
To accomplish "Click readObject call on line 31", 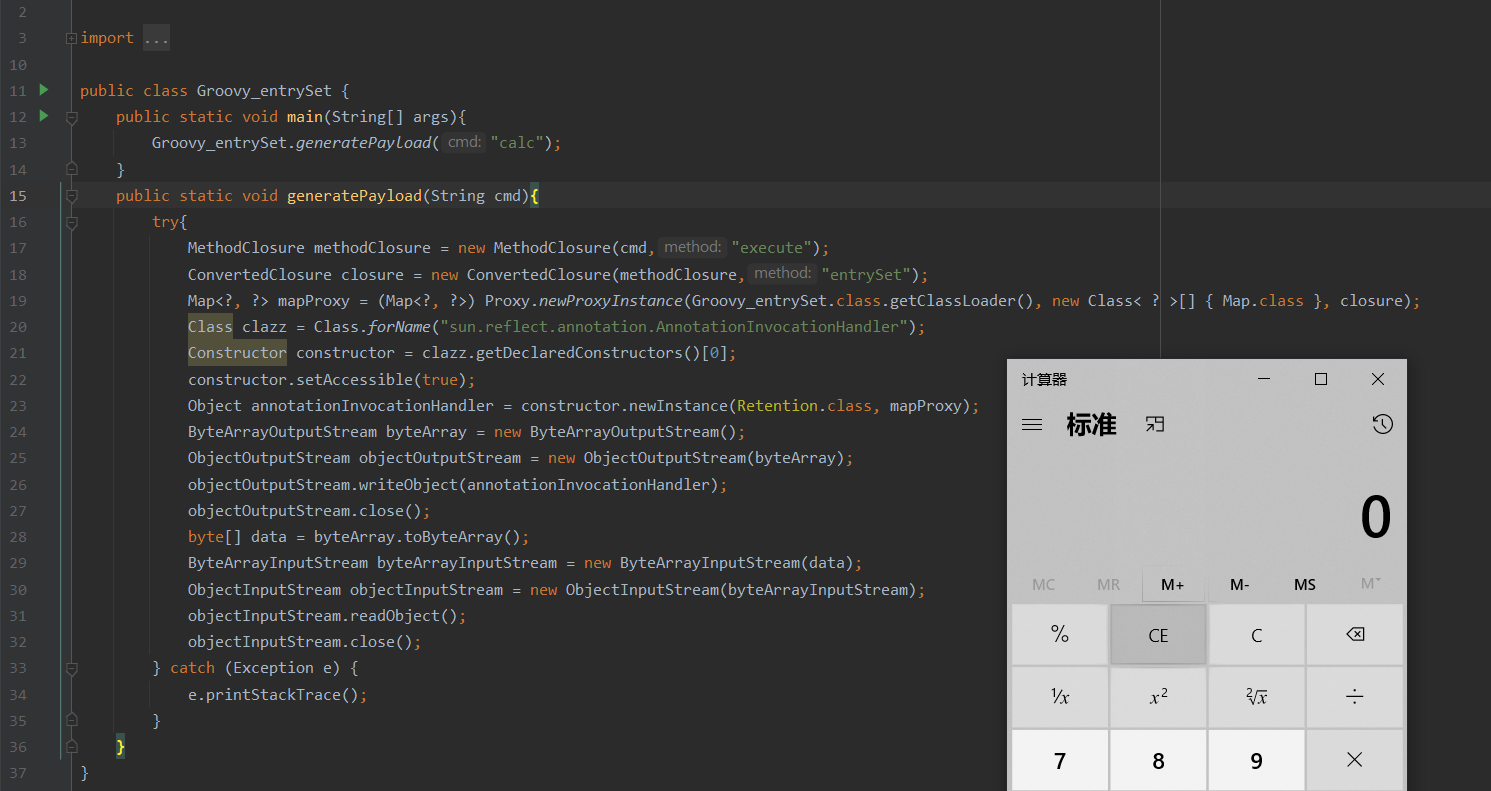I will coord(394,615).
